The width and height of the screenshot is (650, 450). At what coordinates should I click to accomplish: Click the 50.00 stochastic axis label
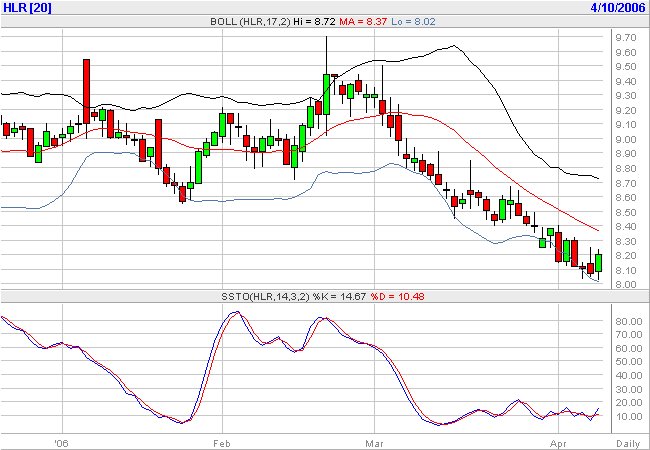click(x=628, y=362)
